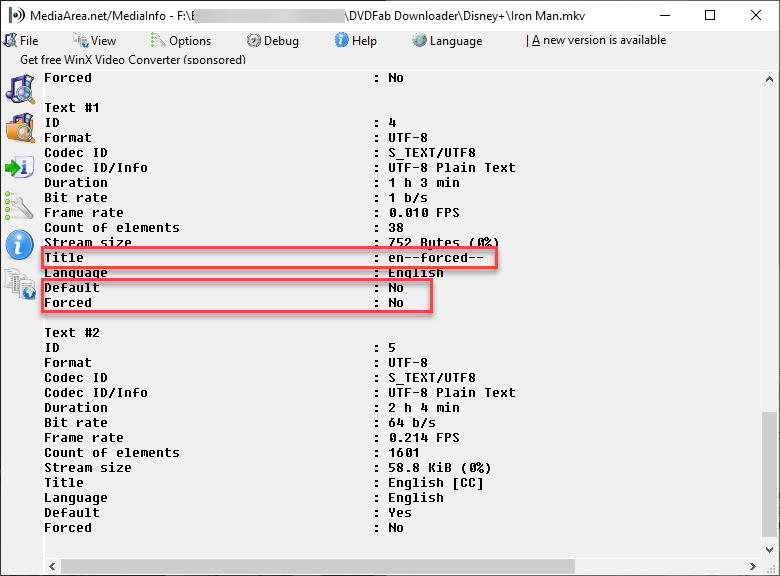Image resolution: width=780 pixels, height=576 pixels.
Task: Click 'Codec ID/Info' label under Text #2
Action: click(x=96, y=392)
